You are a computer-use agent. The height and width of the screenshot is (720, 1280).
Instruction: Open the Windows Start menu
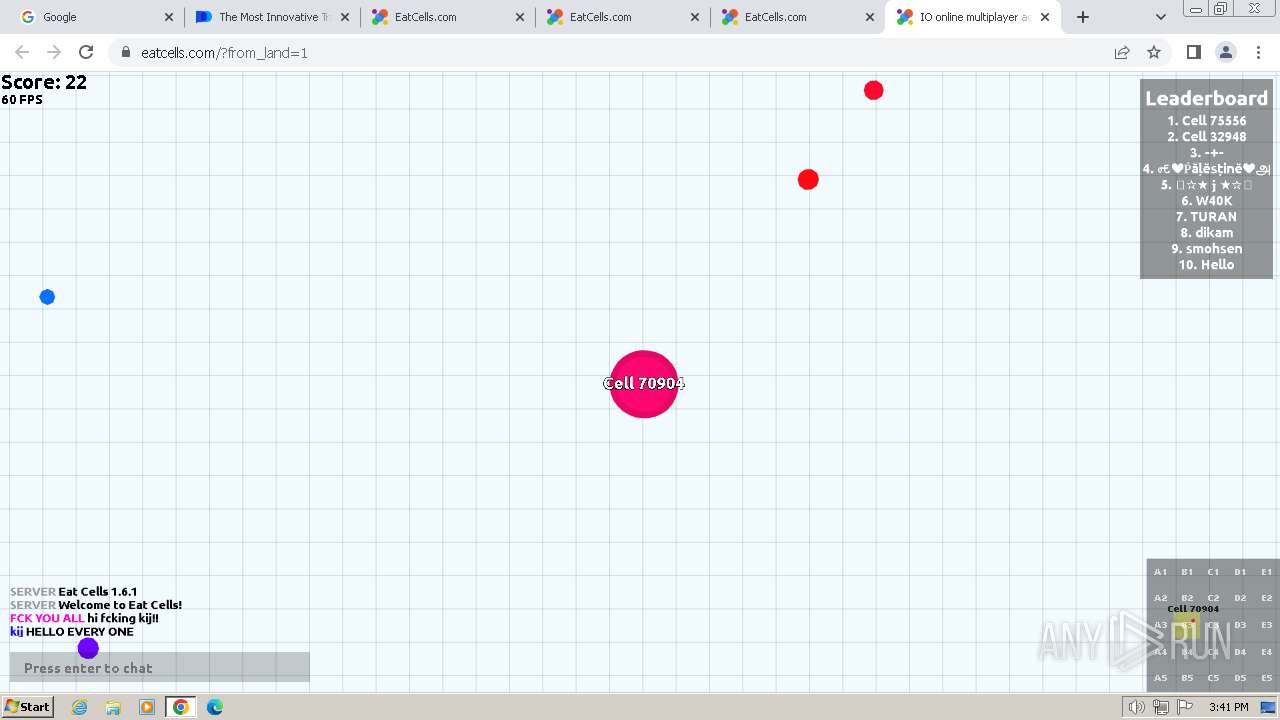[28, 707]
